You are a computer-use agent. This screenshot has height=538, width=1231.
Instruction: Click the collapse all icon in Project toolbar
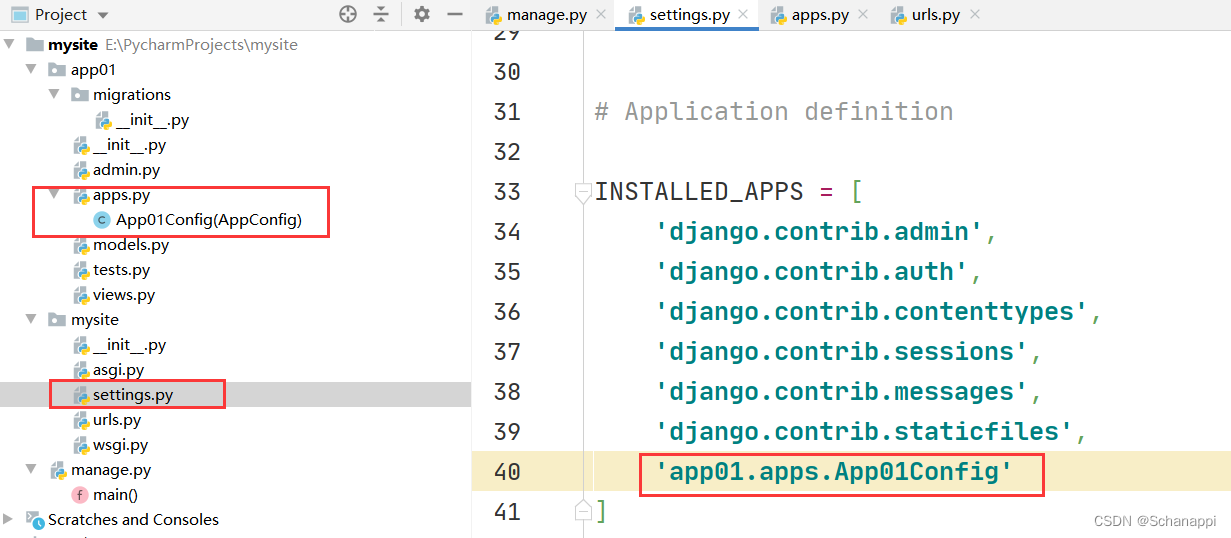pos(381,14)
